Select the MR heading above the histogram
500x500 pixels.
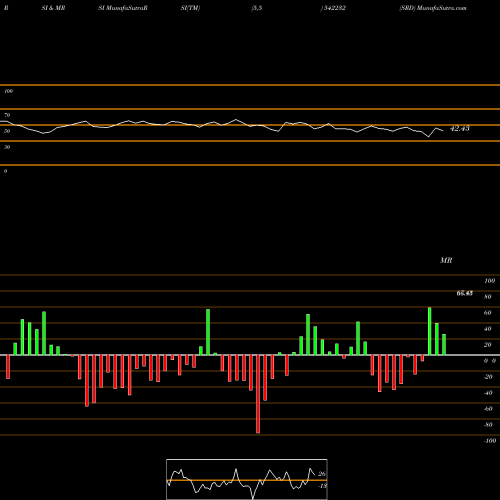pos(446,260)
